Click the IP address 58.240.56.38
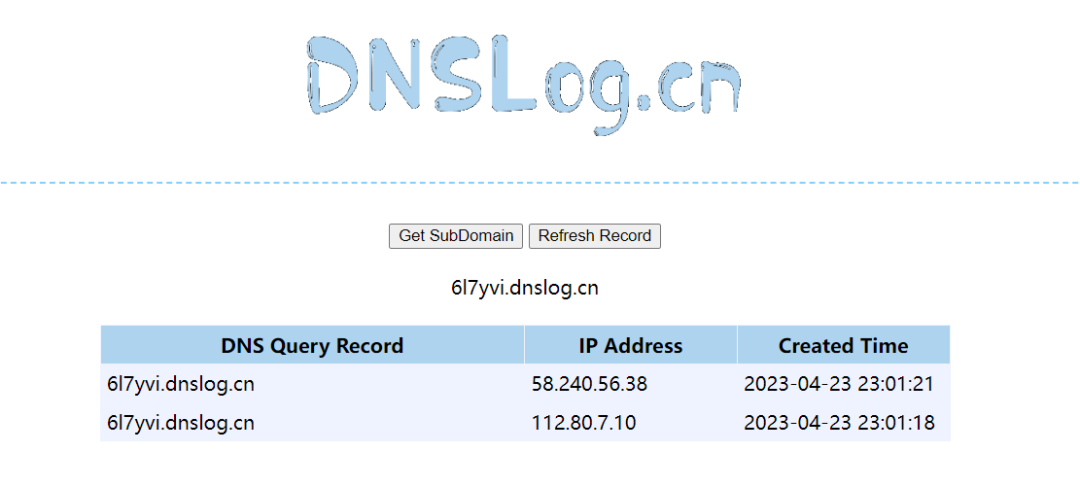Viewport: 1080px width, 487px height. (590, 384)
